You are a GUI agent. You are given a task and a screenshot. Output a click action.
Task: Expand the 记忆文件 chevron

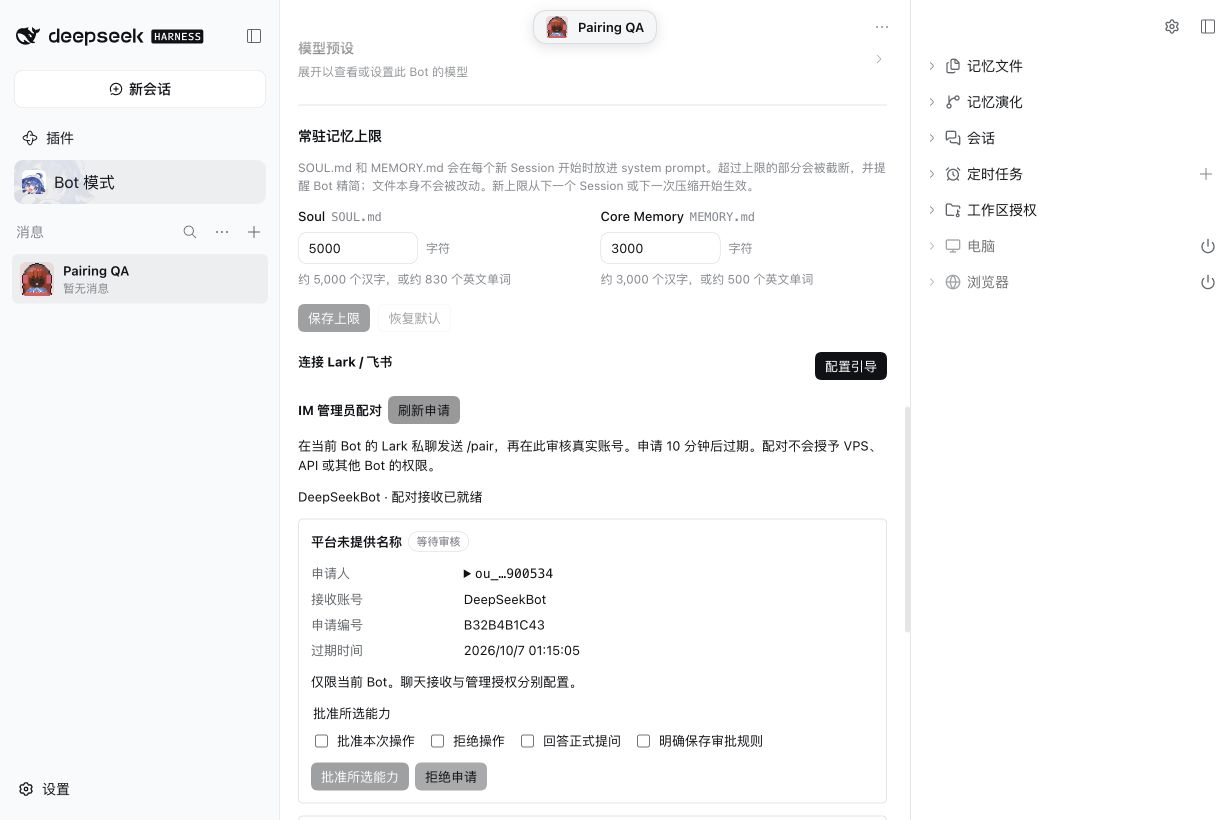click(x=932, y=66)
